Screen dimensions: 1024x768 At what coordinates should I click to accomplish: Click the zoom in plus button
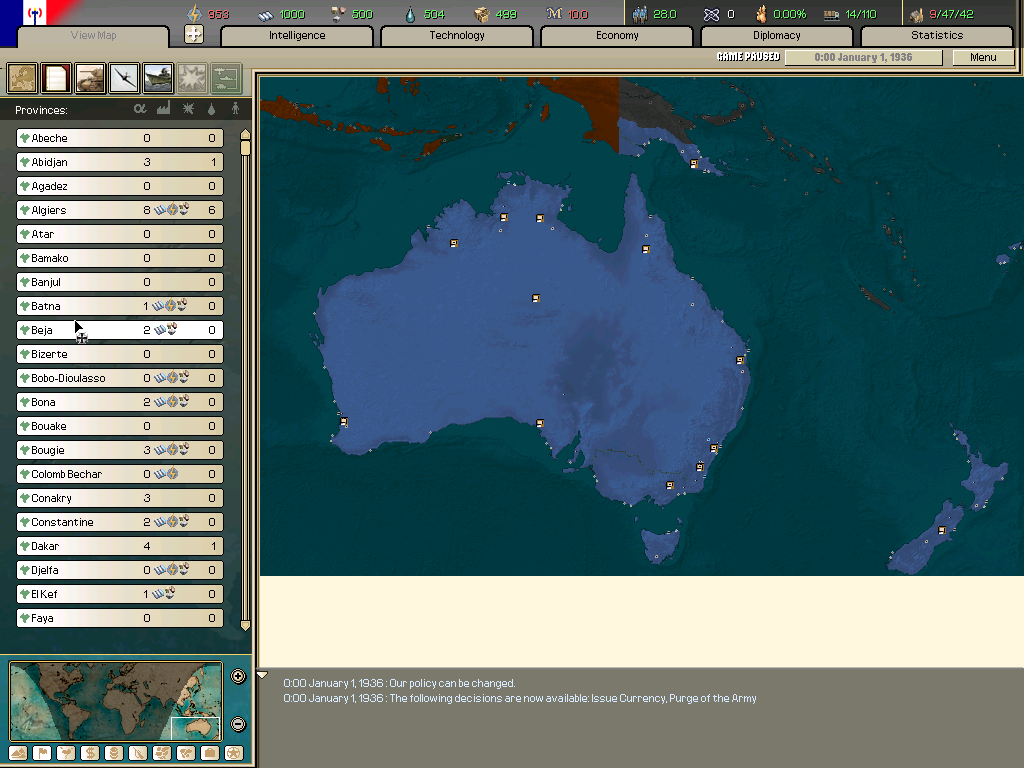pos(238,676)
